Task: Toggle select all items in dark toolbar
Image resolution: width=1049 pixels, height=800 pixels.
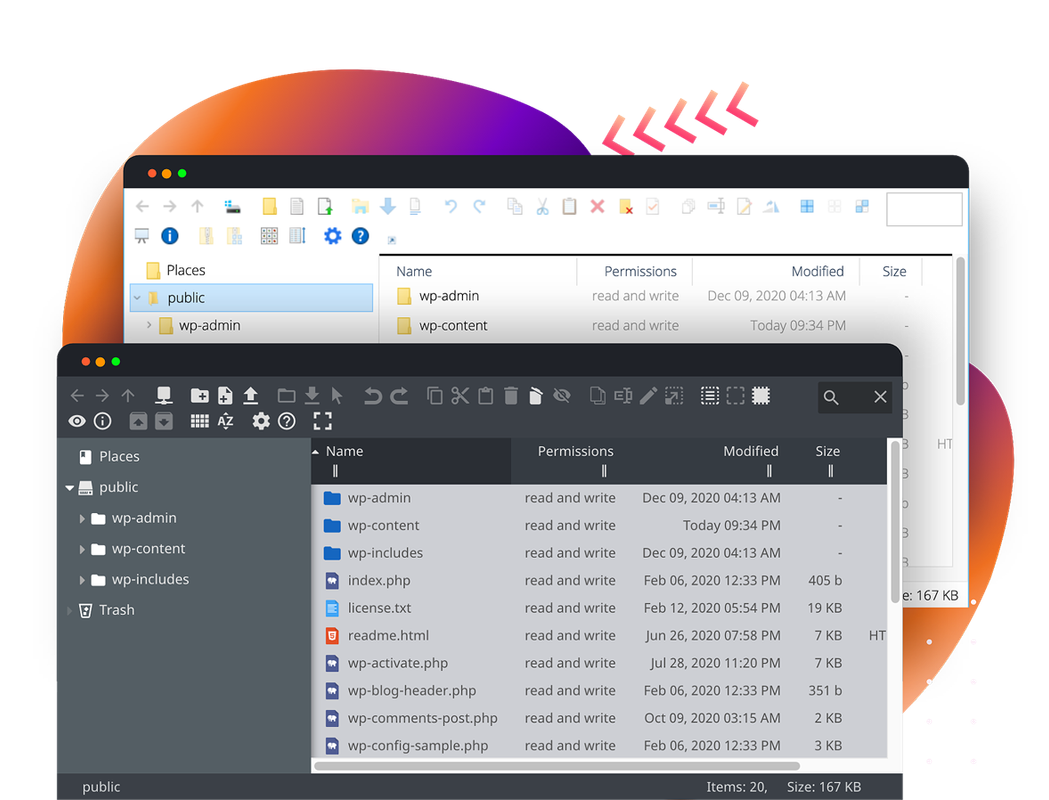Action: click(x=710, y=396)
